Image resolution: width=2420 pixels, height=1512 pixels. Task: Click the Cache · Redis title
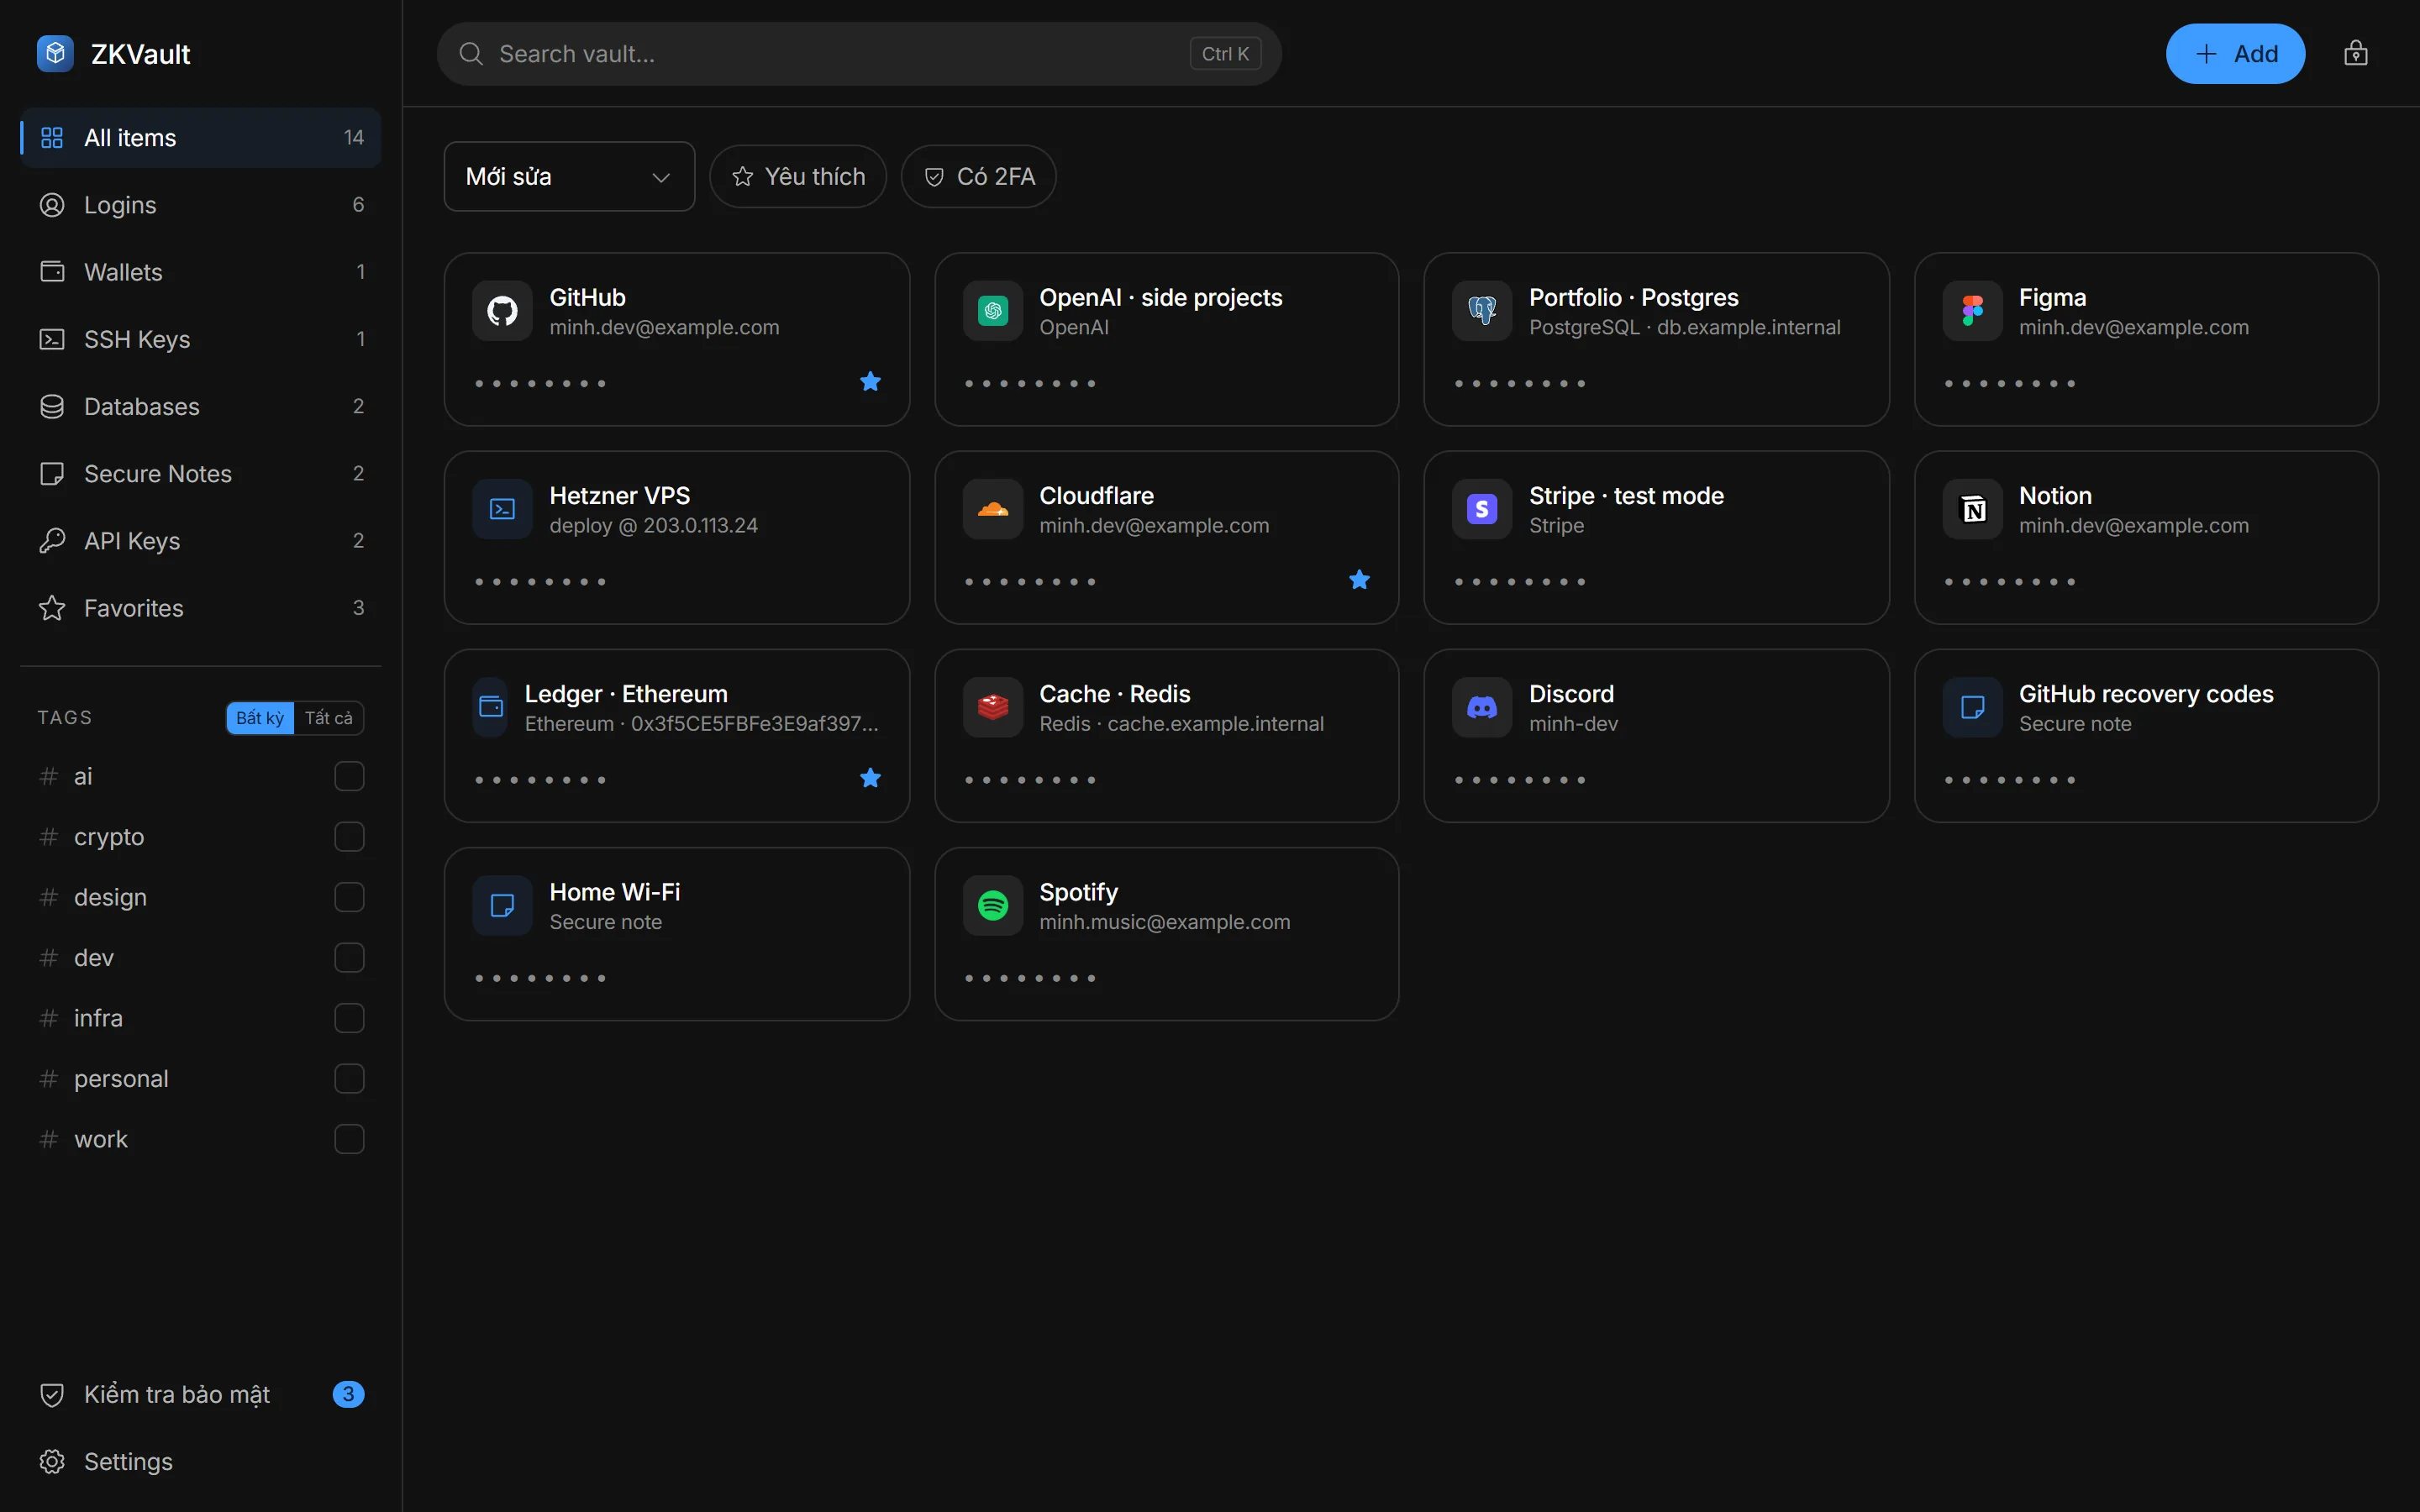click(x=1114, y=693)
